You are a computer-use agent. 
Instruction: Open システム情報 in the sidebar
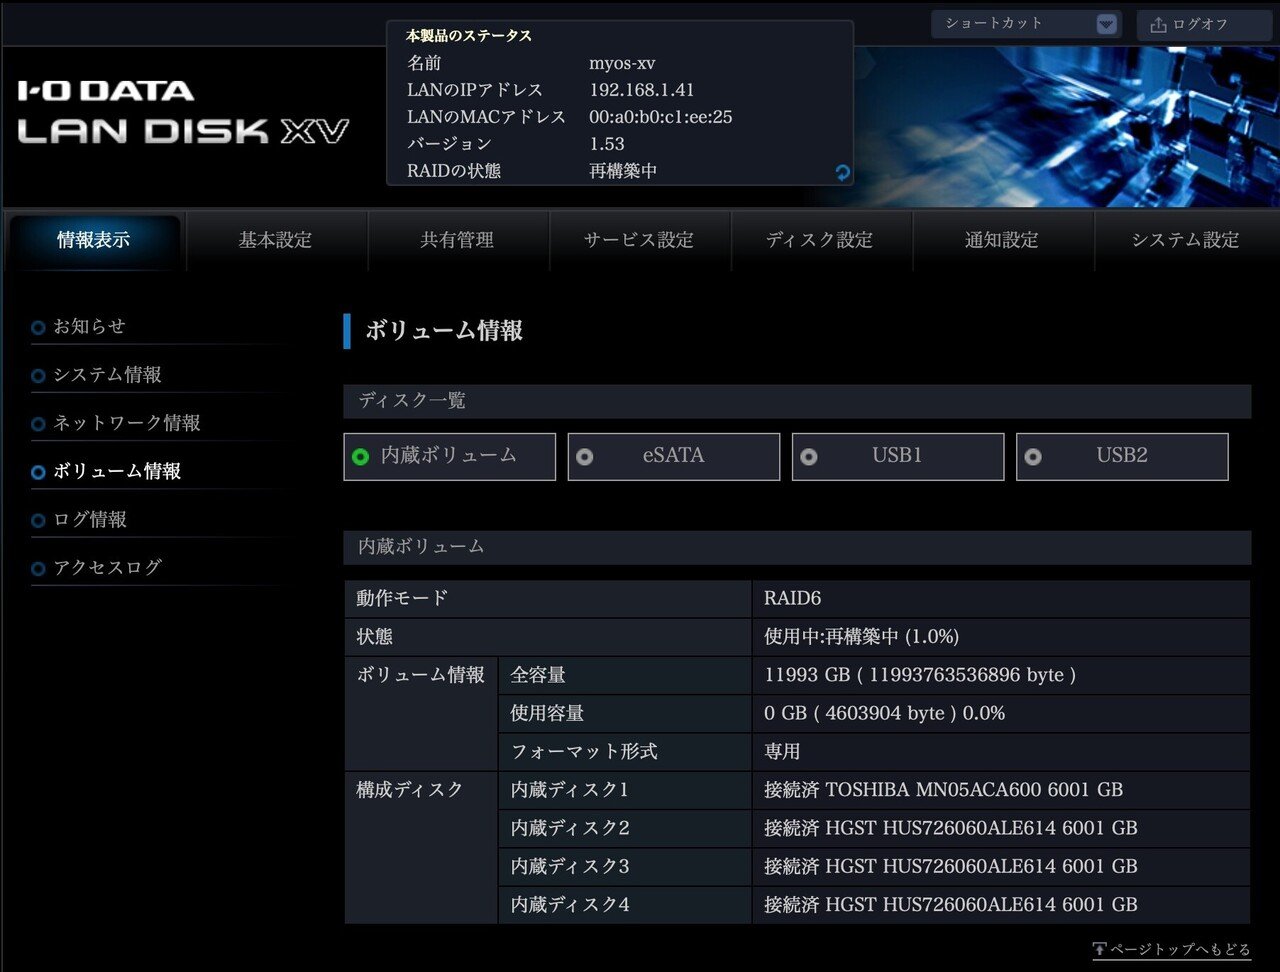coord(107,375)
